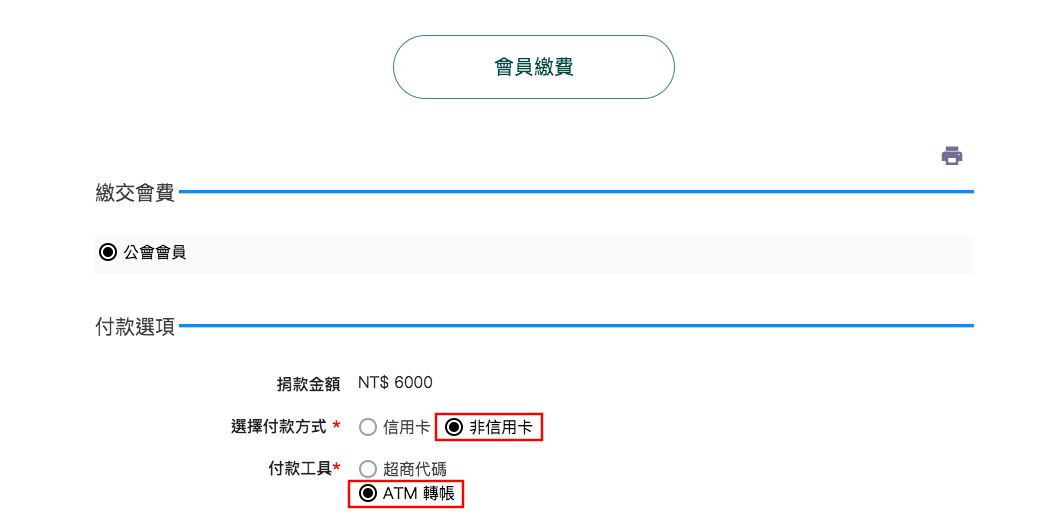Select the 公會會員 radio button circle
This screenshot has height=528, width=1040.
click(107, 252)
